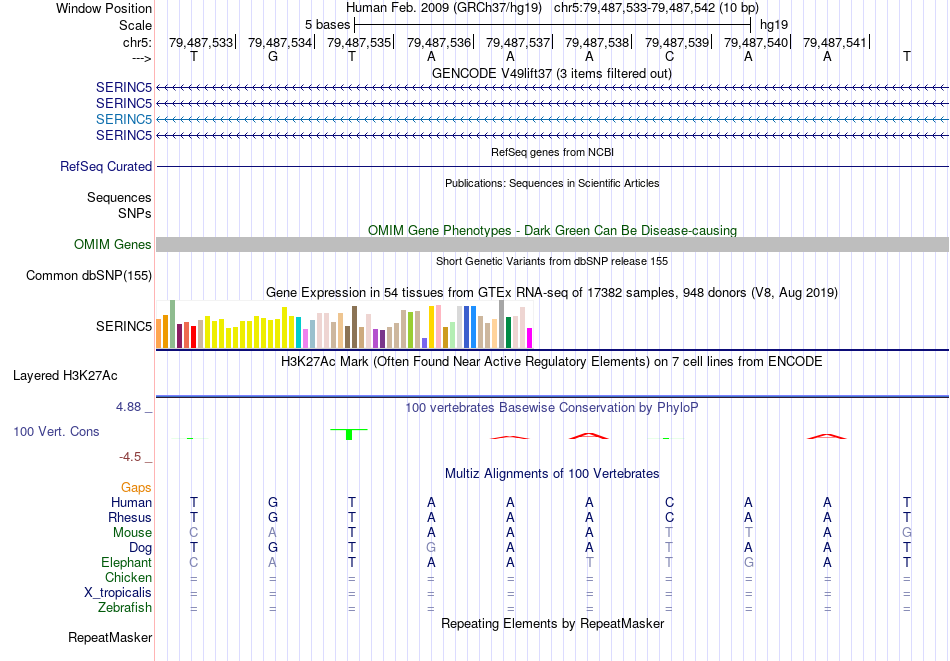Click the '5 bases' scale bar text
Image resolution: width=950 pixels, height=661 pixels.
[327, 25]
